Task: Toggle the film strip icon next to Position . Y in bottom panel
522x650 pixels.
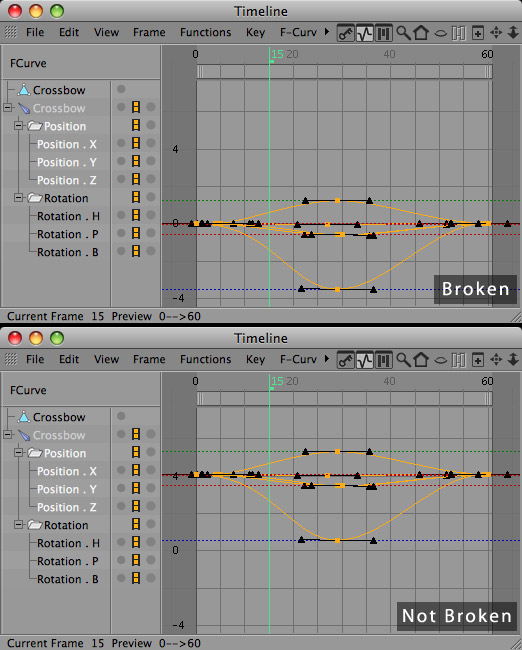Action: [x=136, y=488]
